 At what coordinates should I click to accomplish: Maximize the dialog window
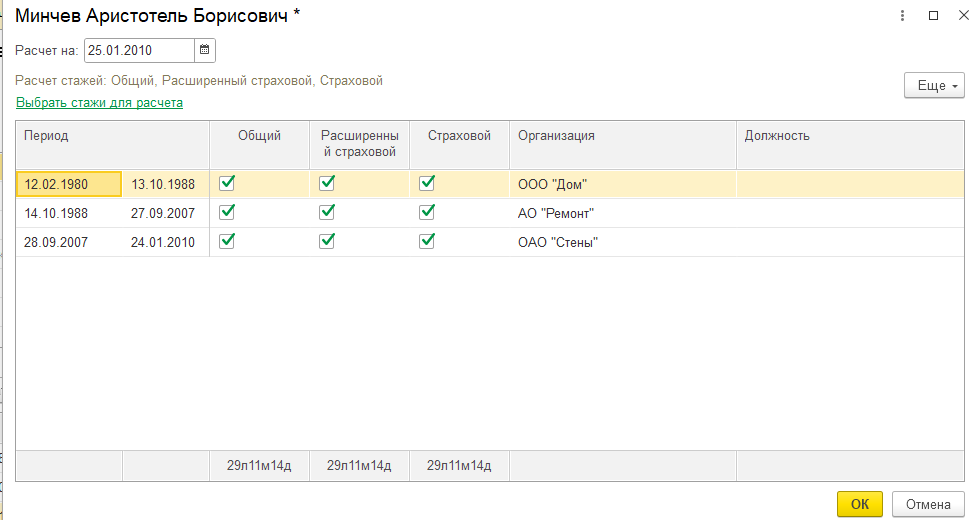pyautogui.click(x=933, y=16)
